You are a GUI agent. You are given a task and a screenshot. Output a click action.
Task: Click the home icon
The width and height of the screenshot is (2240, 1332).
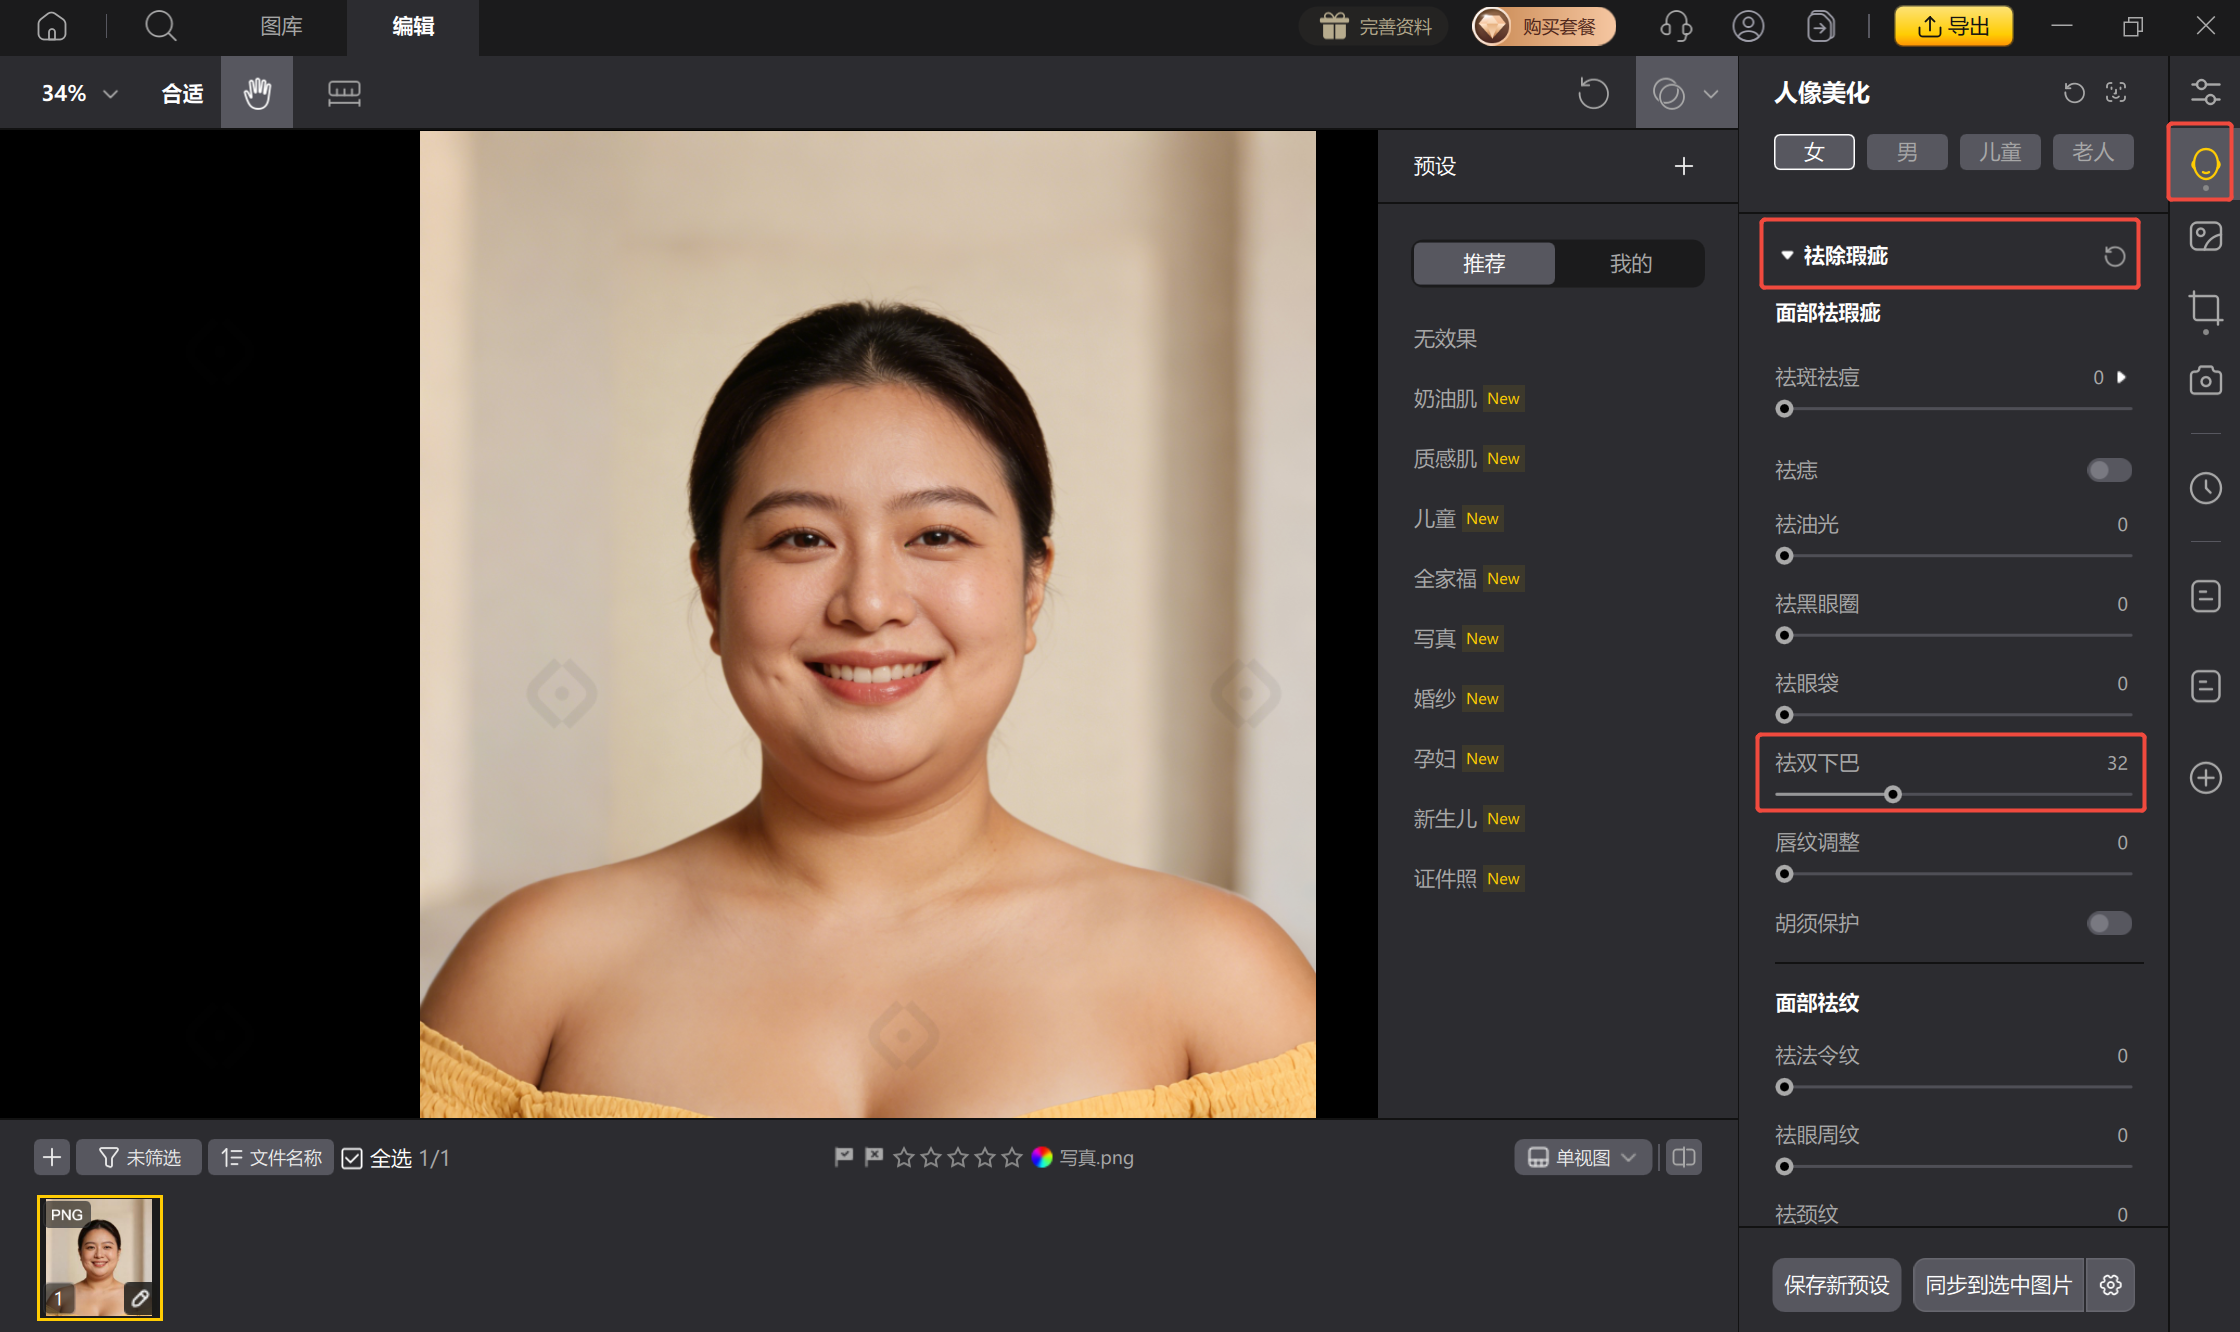pyautogui.click(x=52, y=26)
